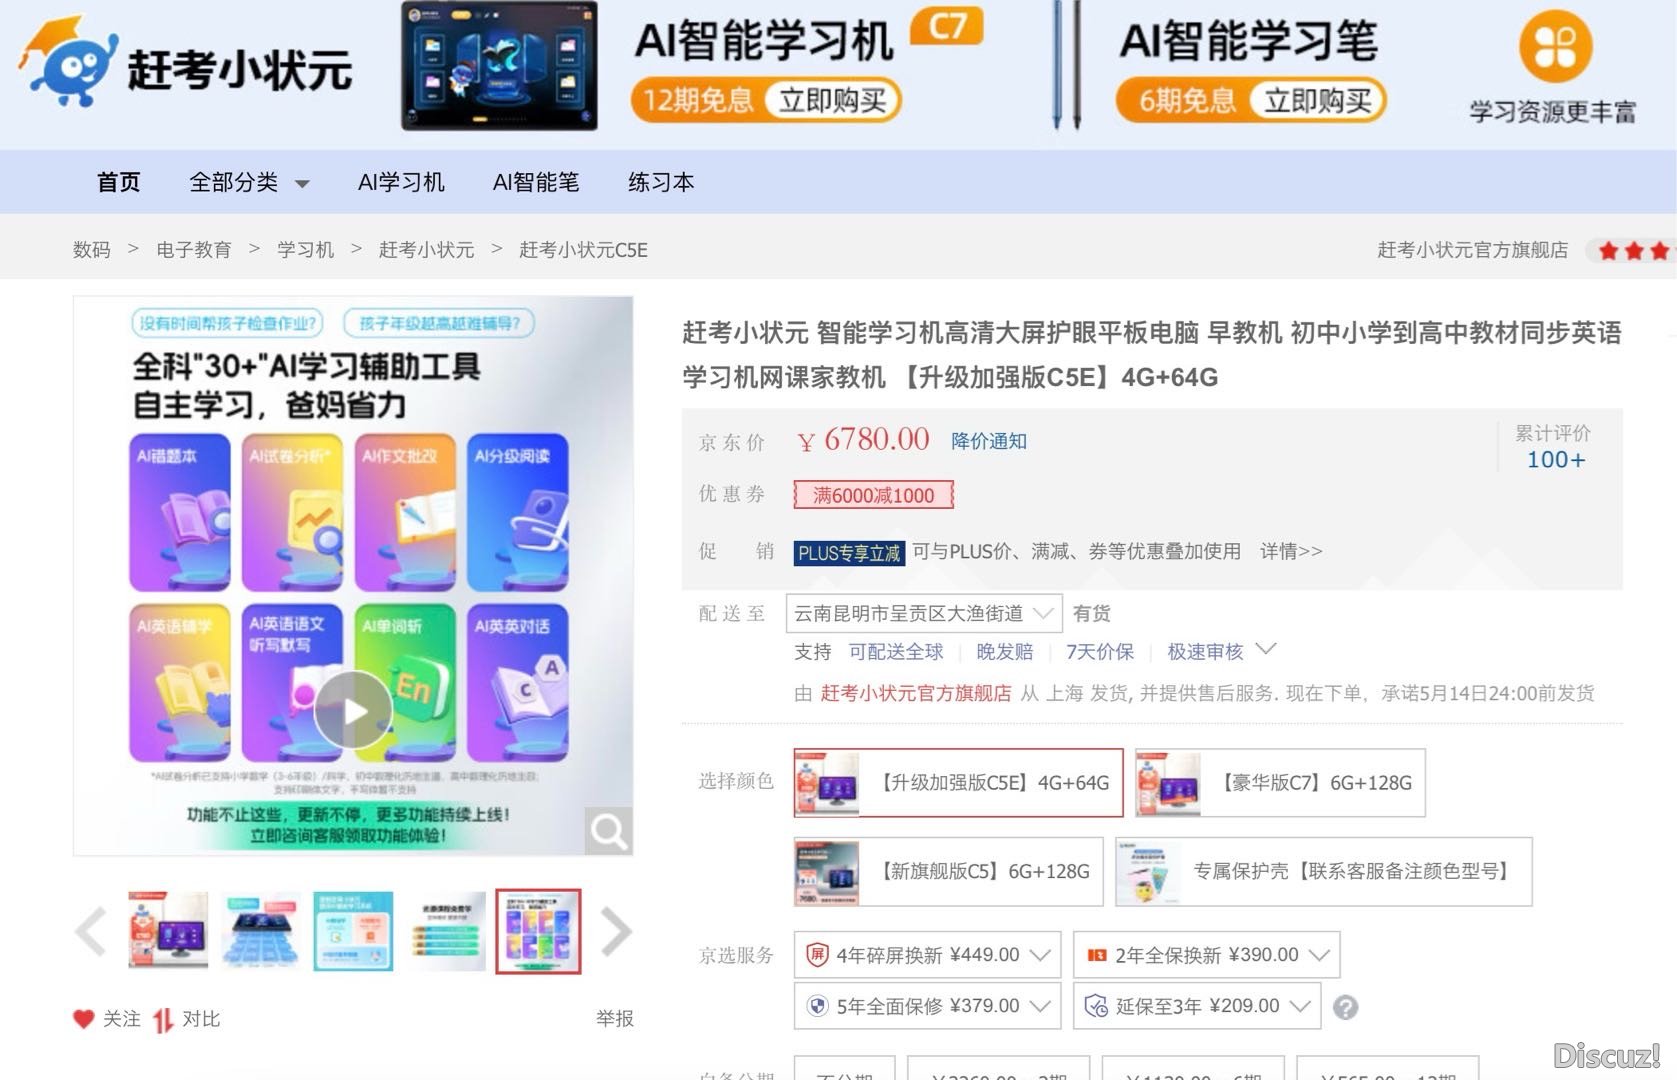Click the orange 学习资源更丰富 icon
Image resolution: width=1677 pixels, height=1080 pixels.
pos(1555,46)
